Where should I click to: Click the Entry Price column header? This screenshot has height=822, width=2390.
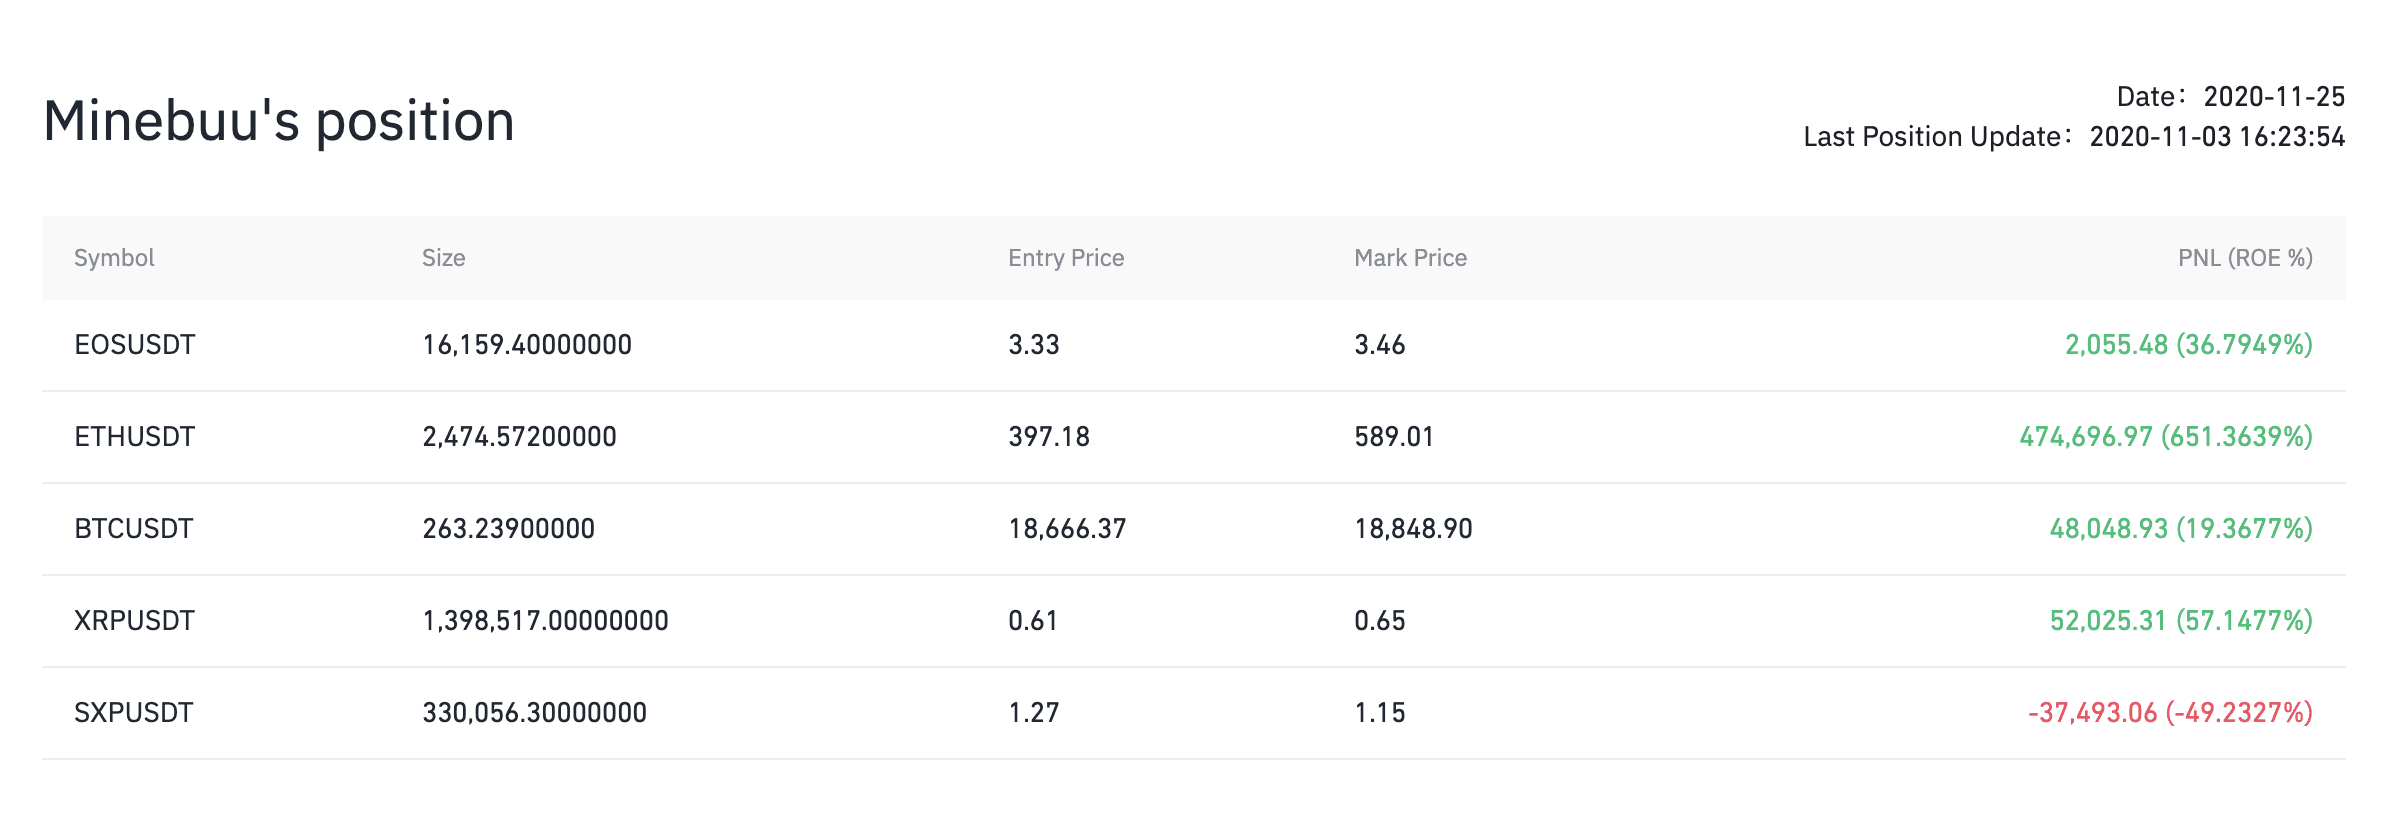(1066, 258)
